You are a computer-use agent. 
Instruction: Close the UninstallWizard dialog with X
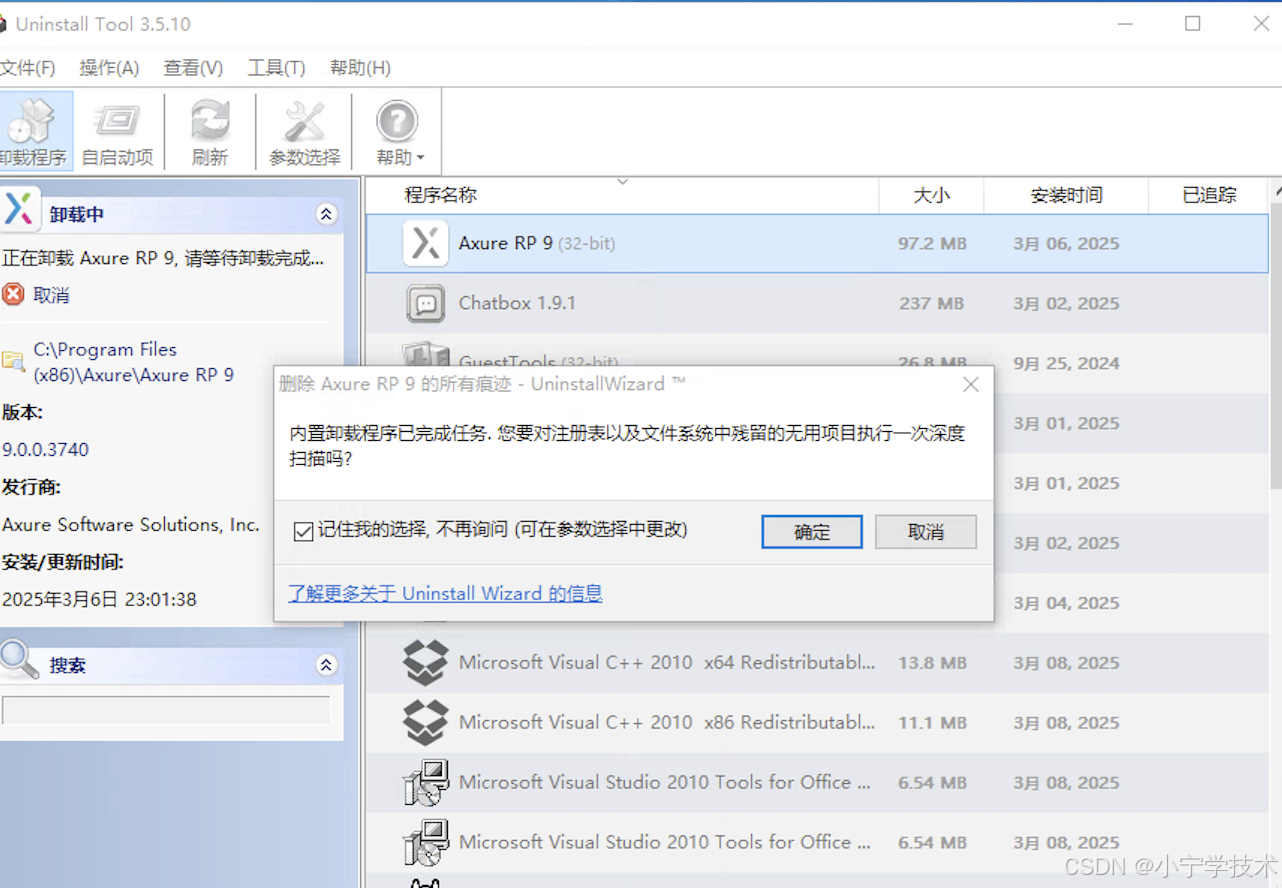[x=970, y=384]
